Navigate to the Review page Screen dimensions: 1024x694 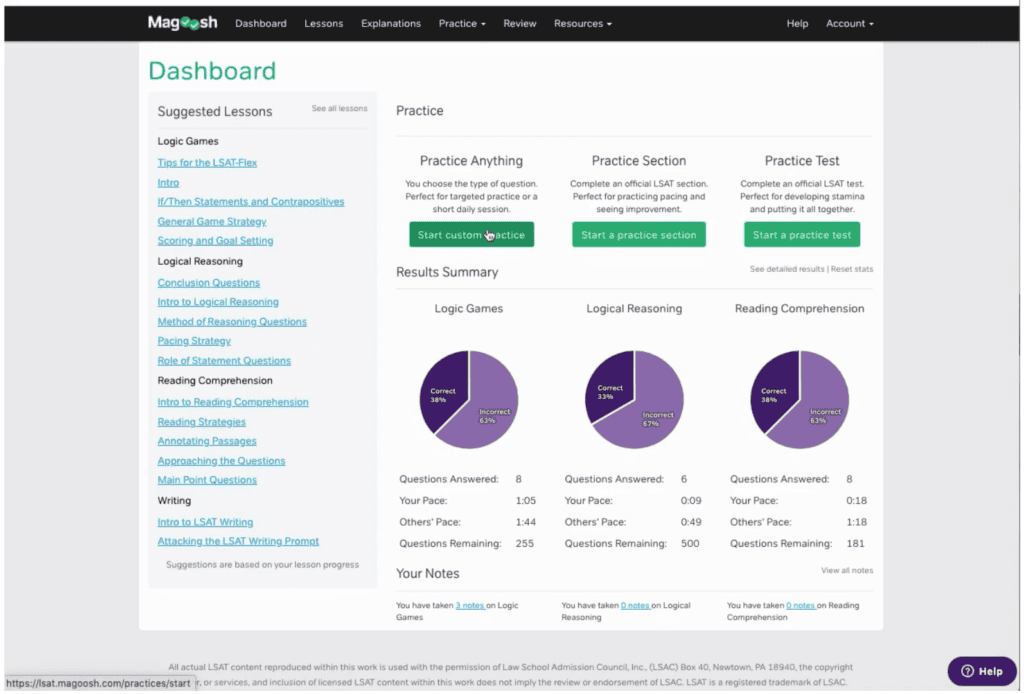coord(519,23)
